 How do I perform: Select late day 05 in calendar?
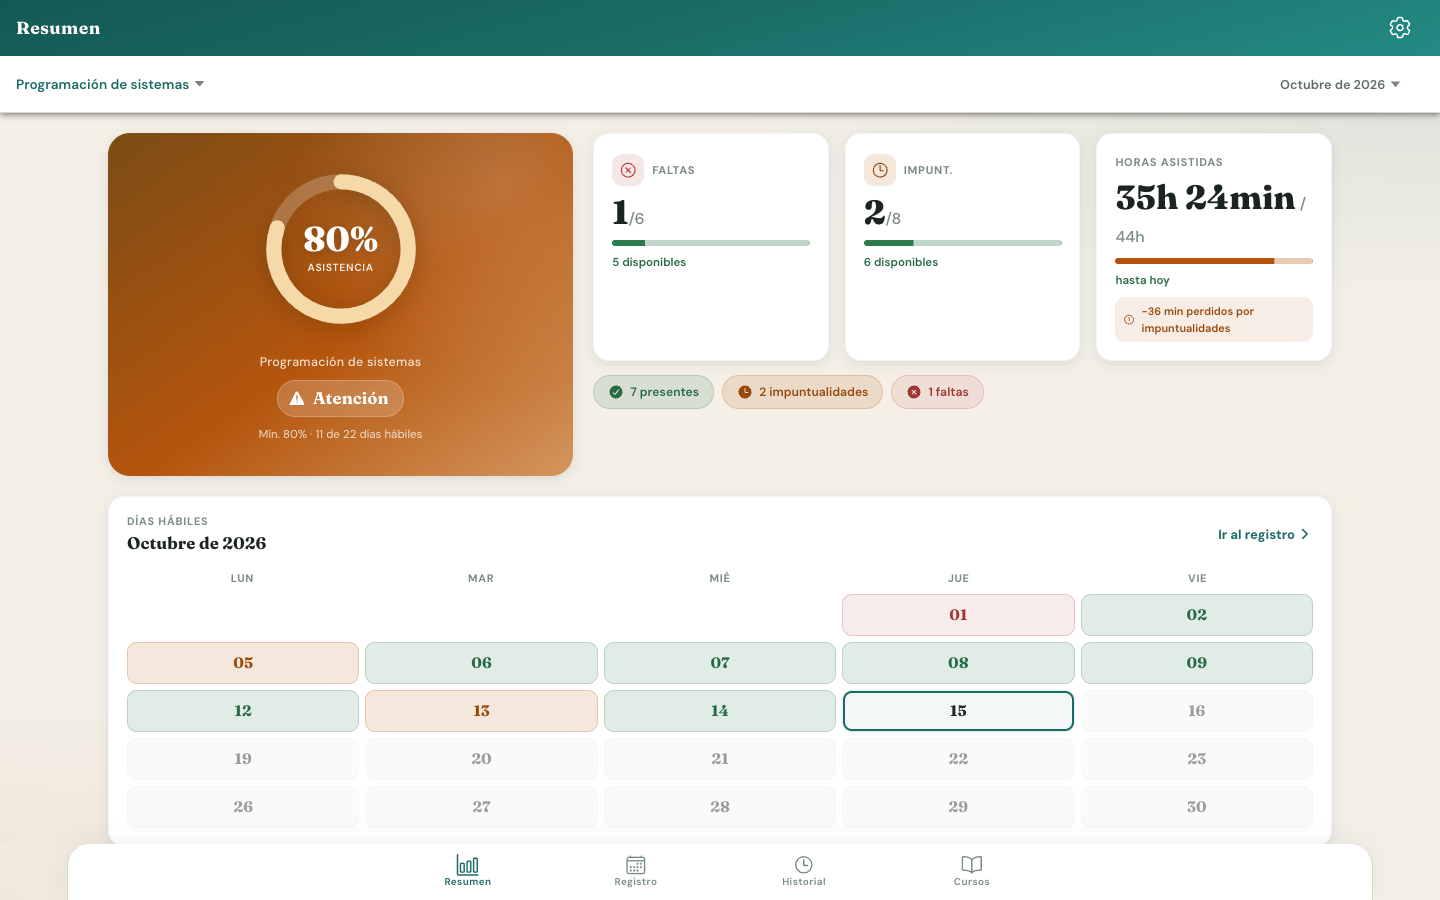coord(243,663)
